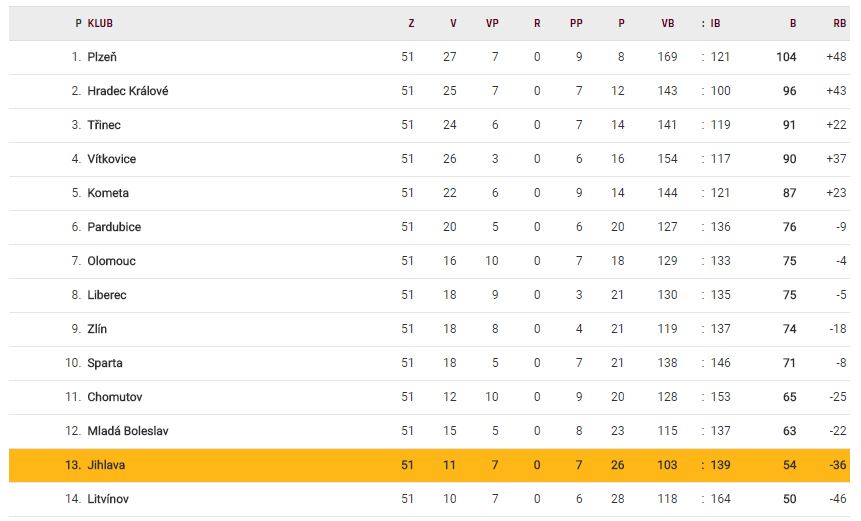Select the PP column header

click(576, 23)
